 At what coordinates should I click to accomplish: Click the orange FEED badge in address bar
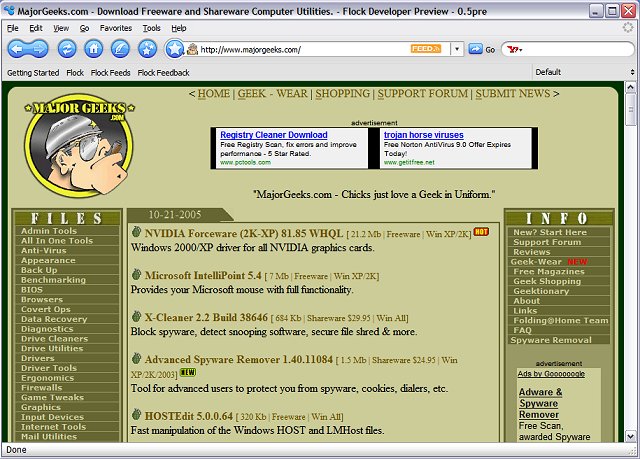coord(425,48)
